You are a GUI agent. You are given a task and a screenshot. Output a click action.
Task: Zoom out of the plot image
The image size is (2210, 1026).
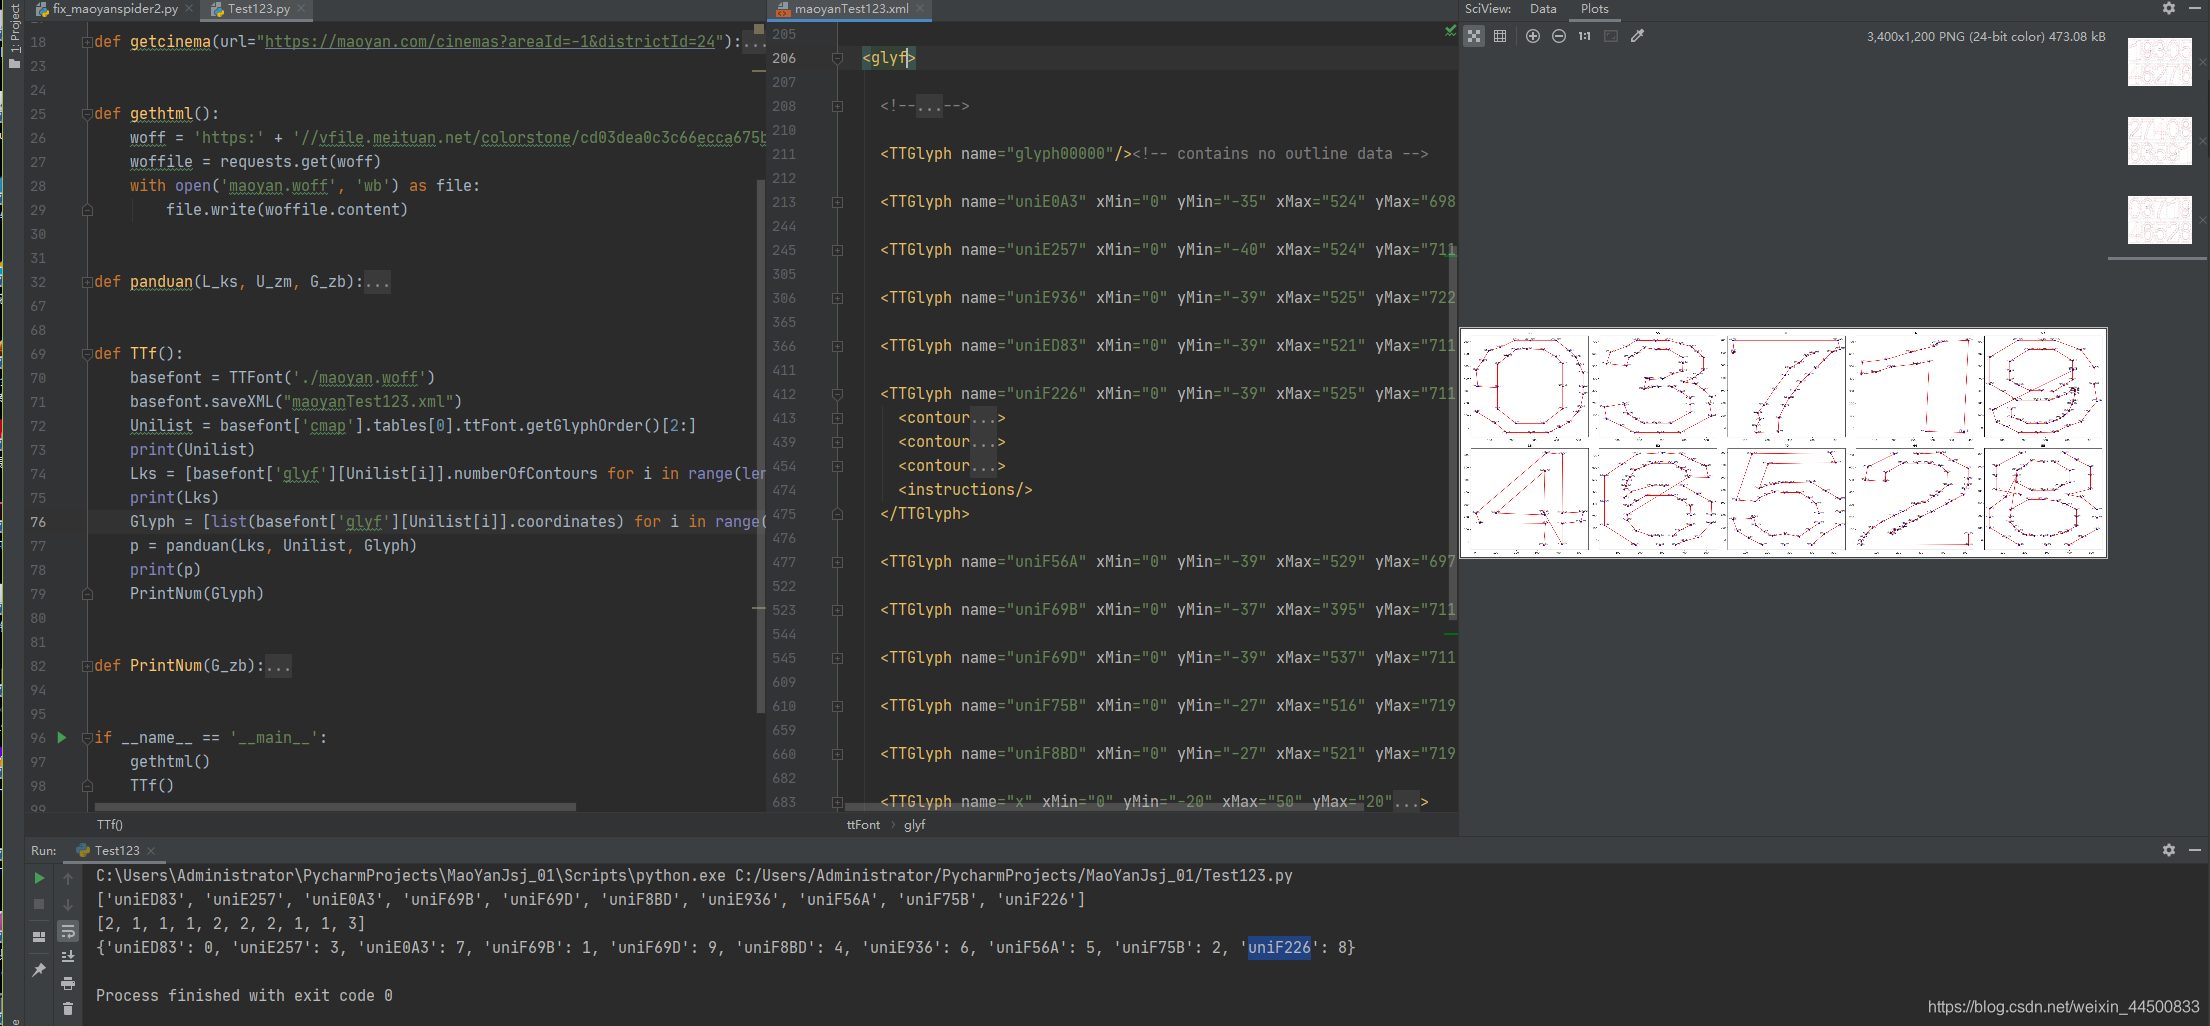pos(1558,36)
